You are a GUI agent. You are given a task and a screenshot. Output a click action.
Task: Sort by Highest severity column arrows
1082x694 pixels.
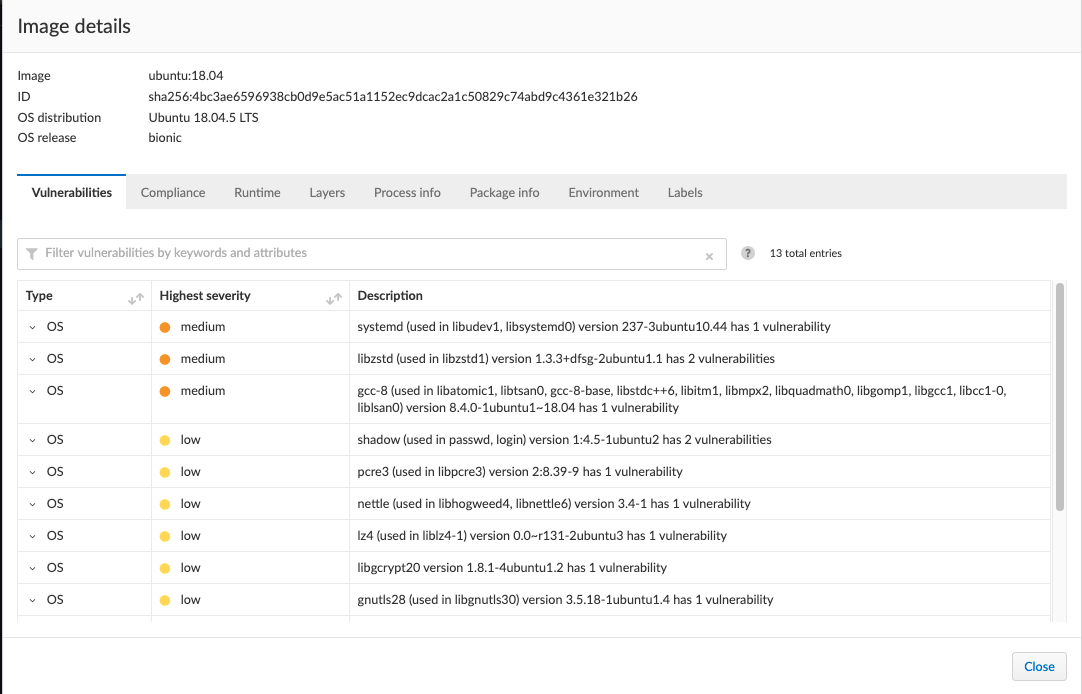(x=334, y=299)
